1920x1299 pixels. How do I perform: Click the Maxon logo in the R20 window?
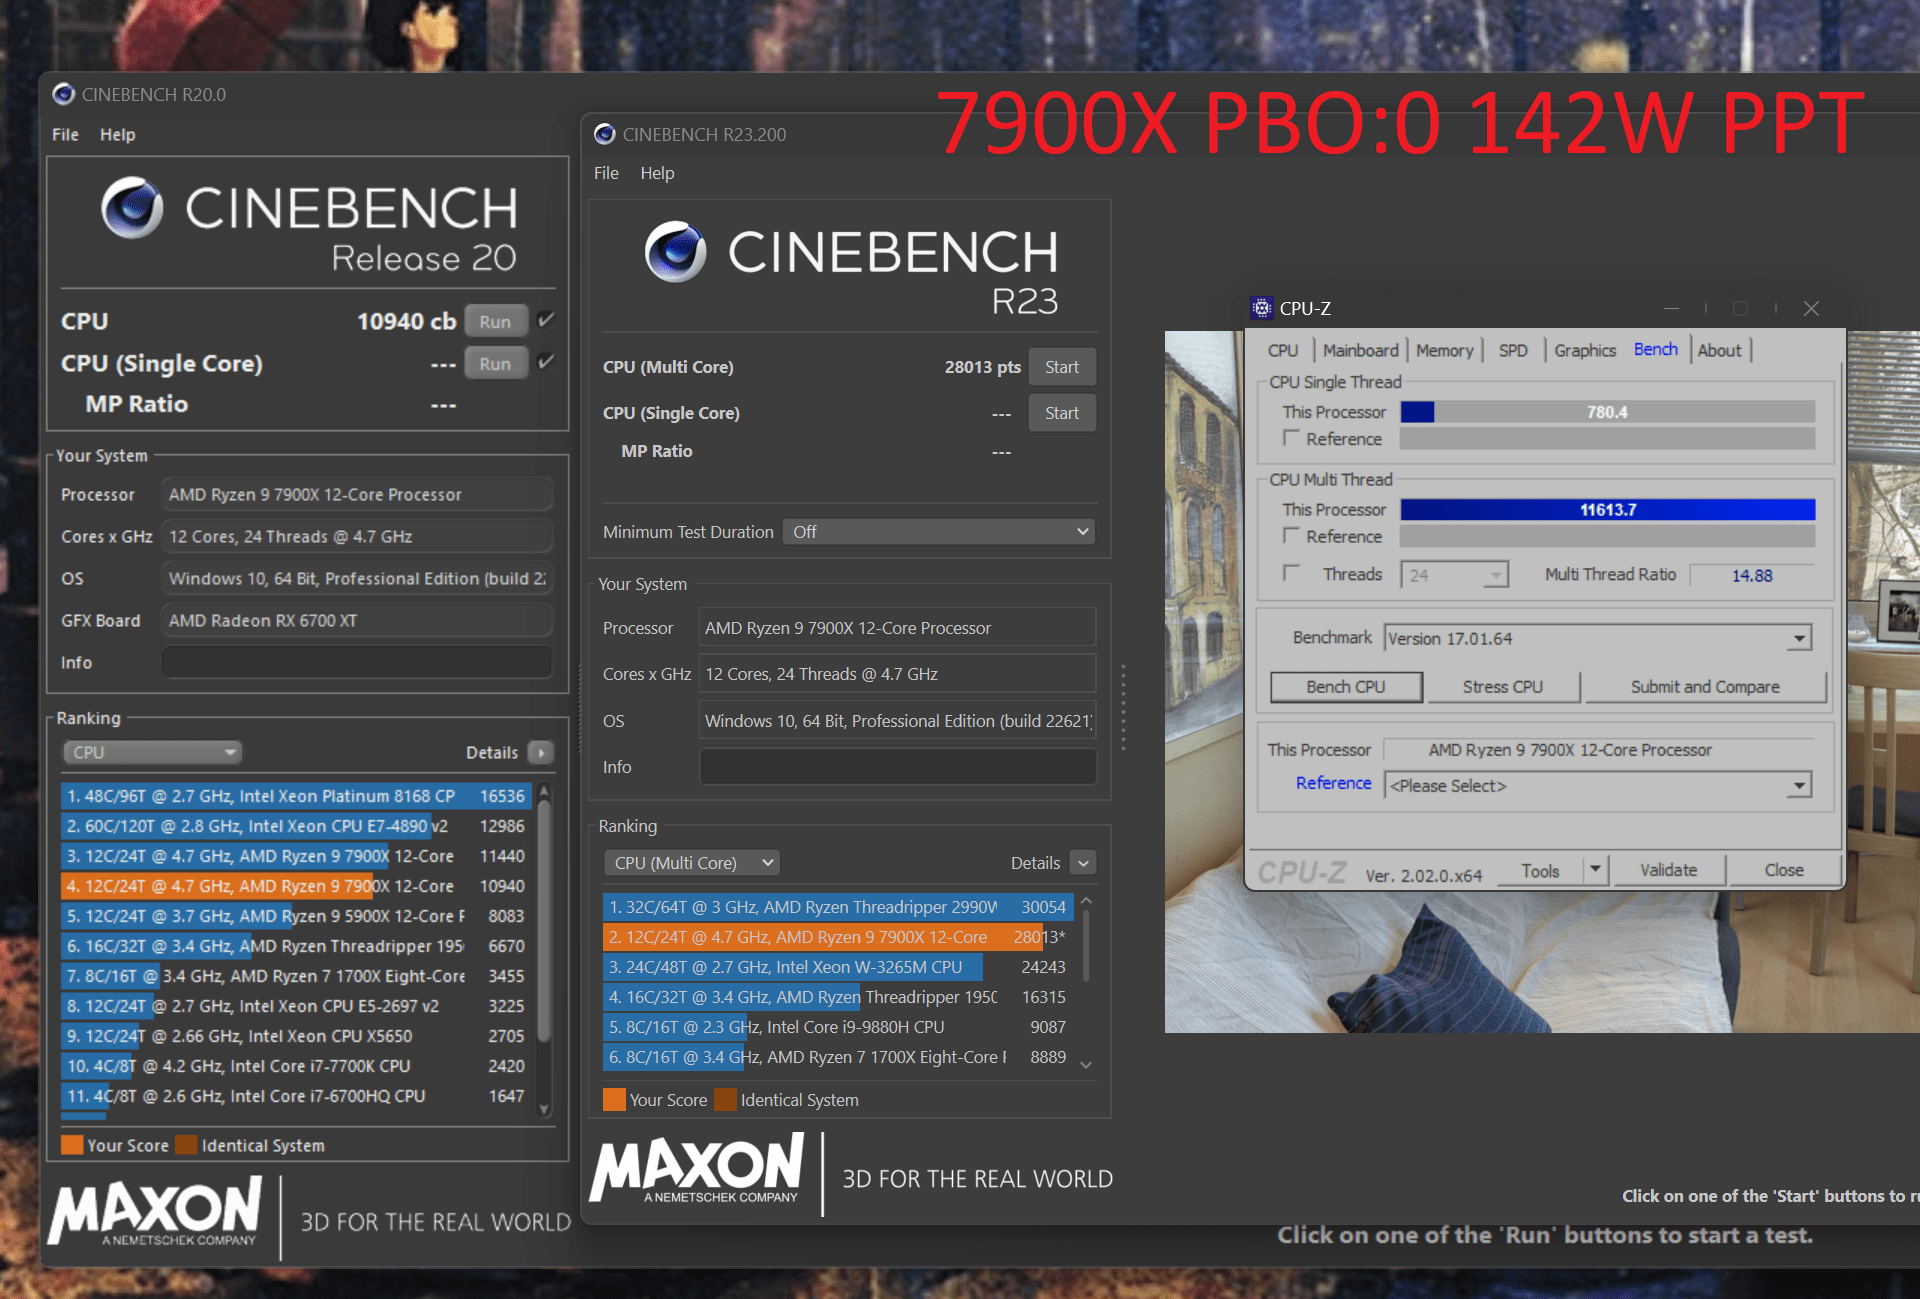pos(155,1211)
